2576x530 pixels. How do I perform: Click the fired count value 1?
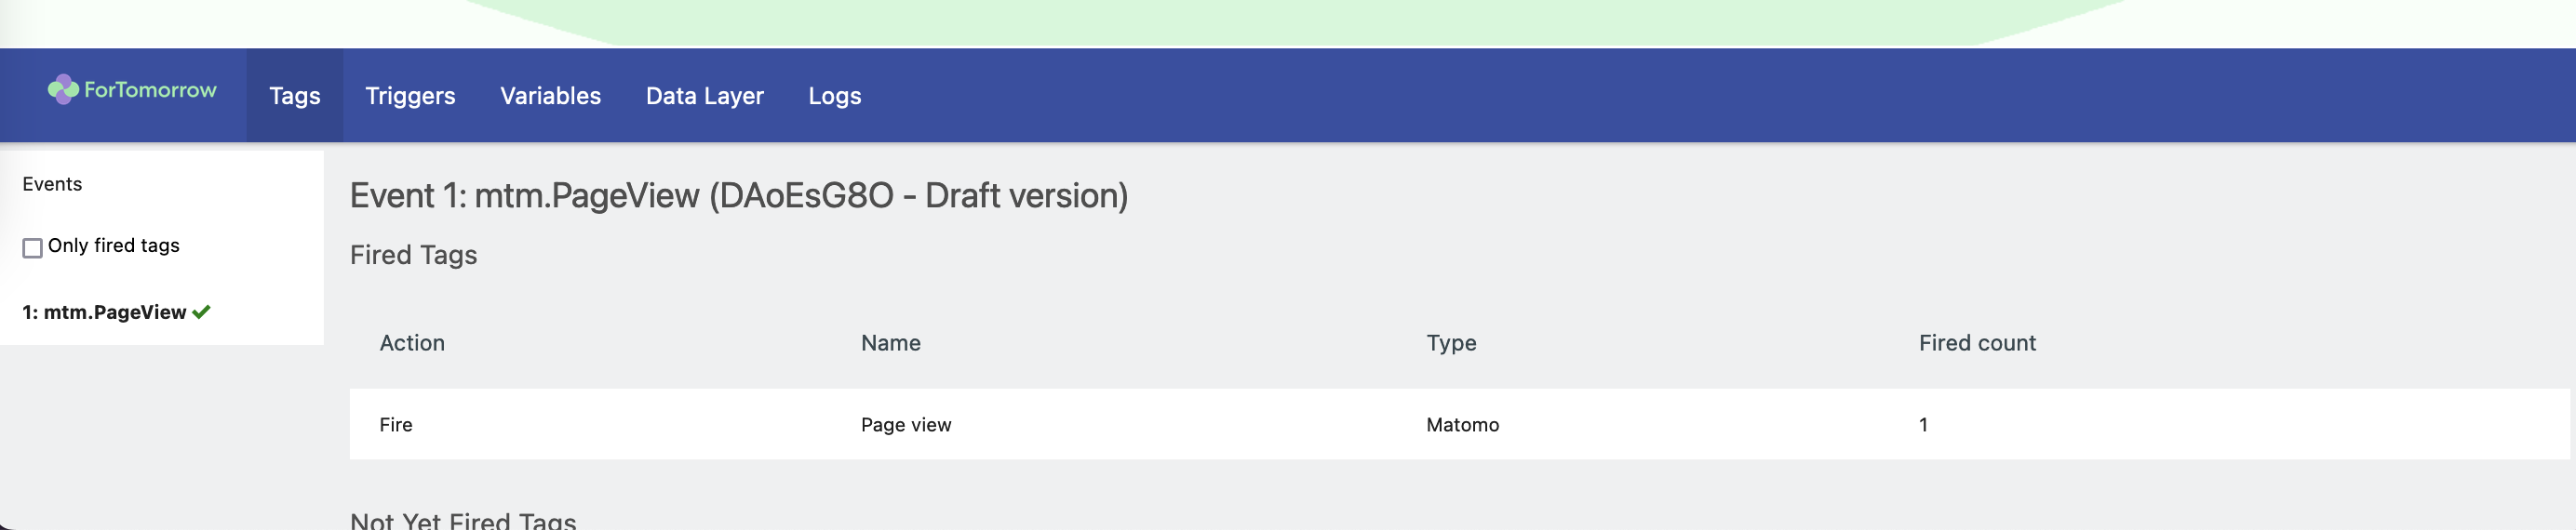click(1923, 425)
